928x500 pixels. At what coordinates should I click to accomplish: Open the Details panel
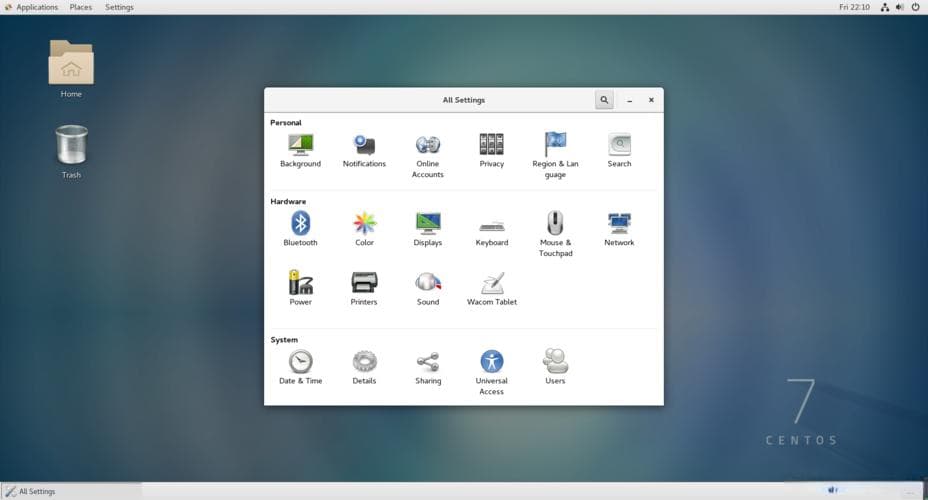point(365,368)
